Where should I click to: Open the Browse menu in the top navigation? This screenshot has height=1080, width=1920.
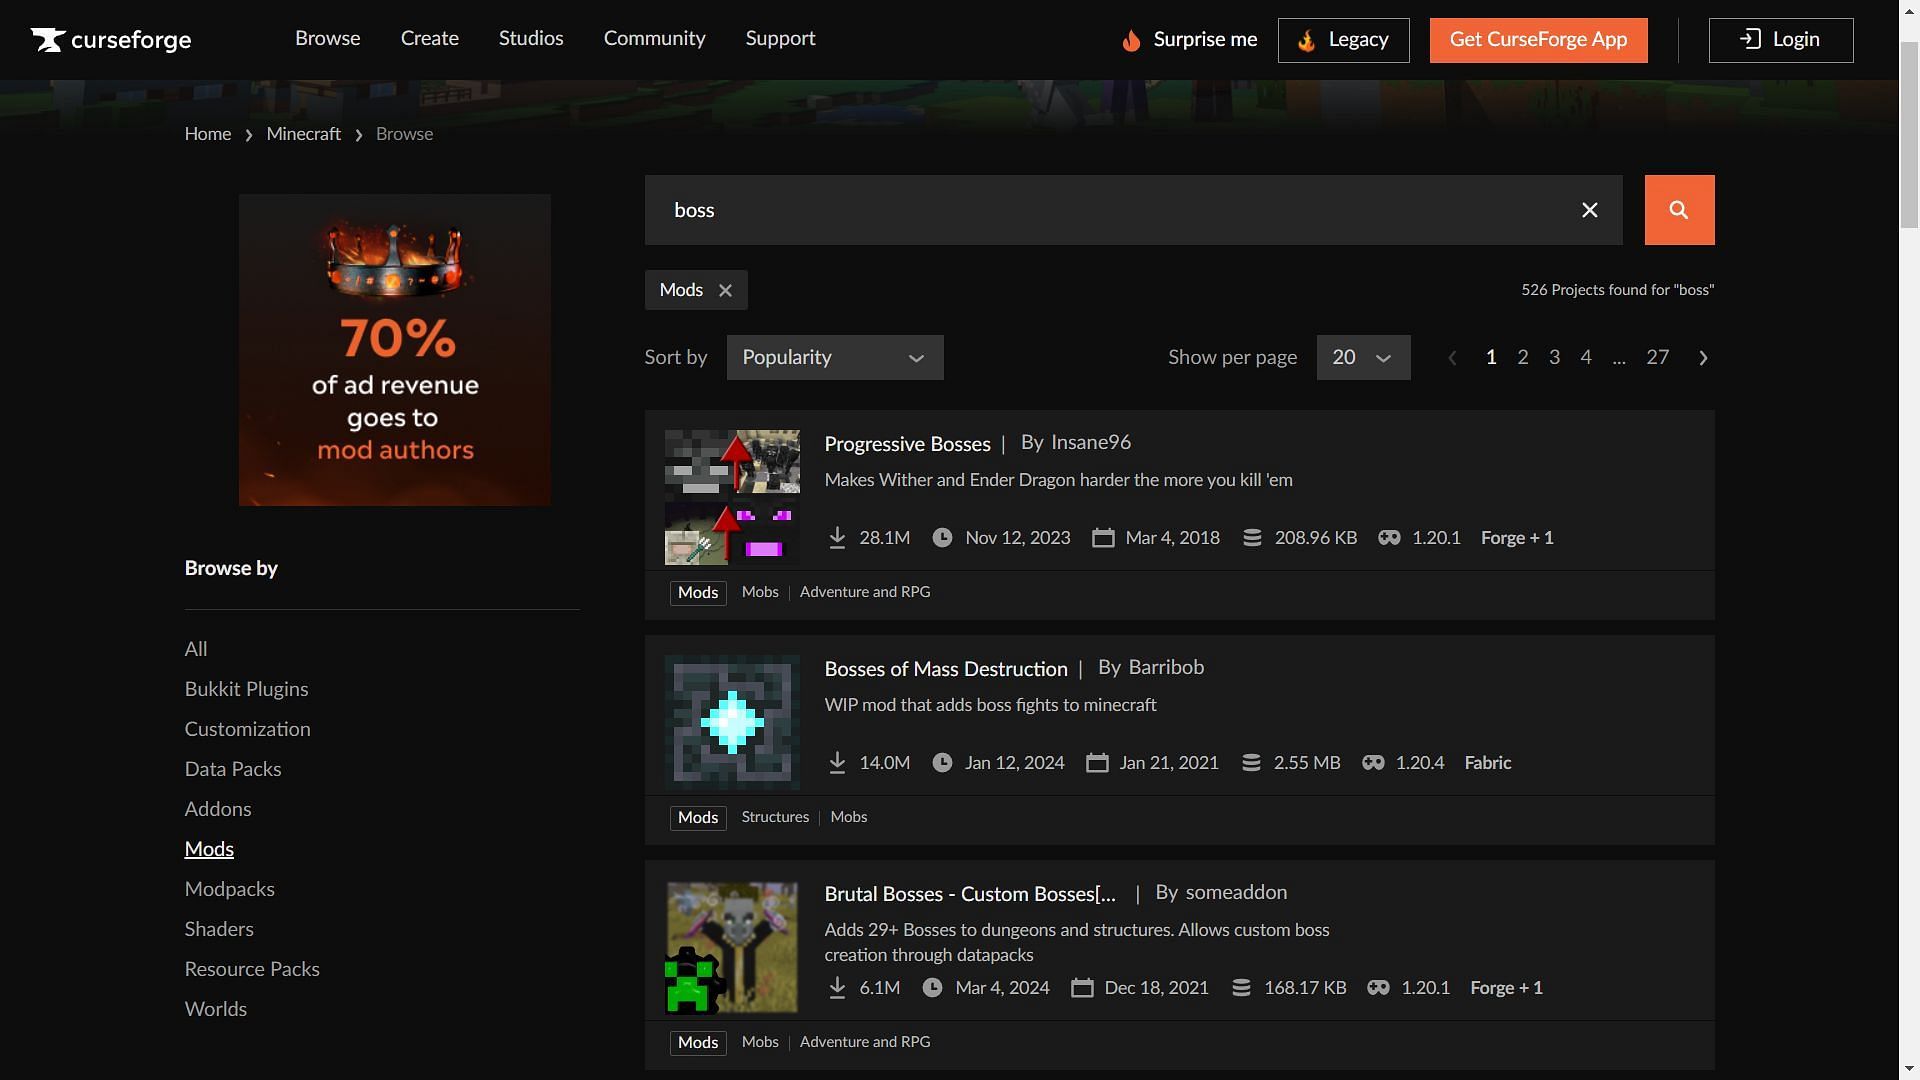tap(327, 38)
